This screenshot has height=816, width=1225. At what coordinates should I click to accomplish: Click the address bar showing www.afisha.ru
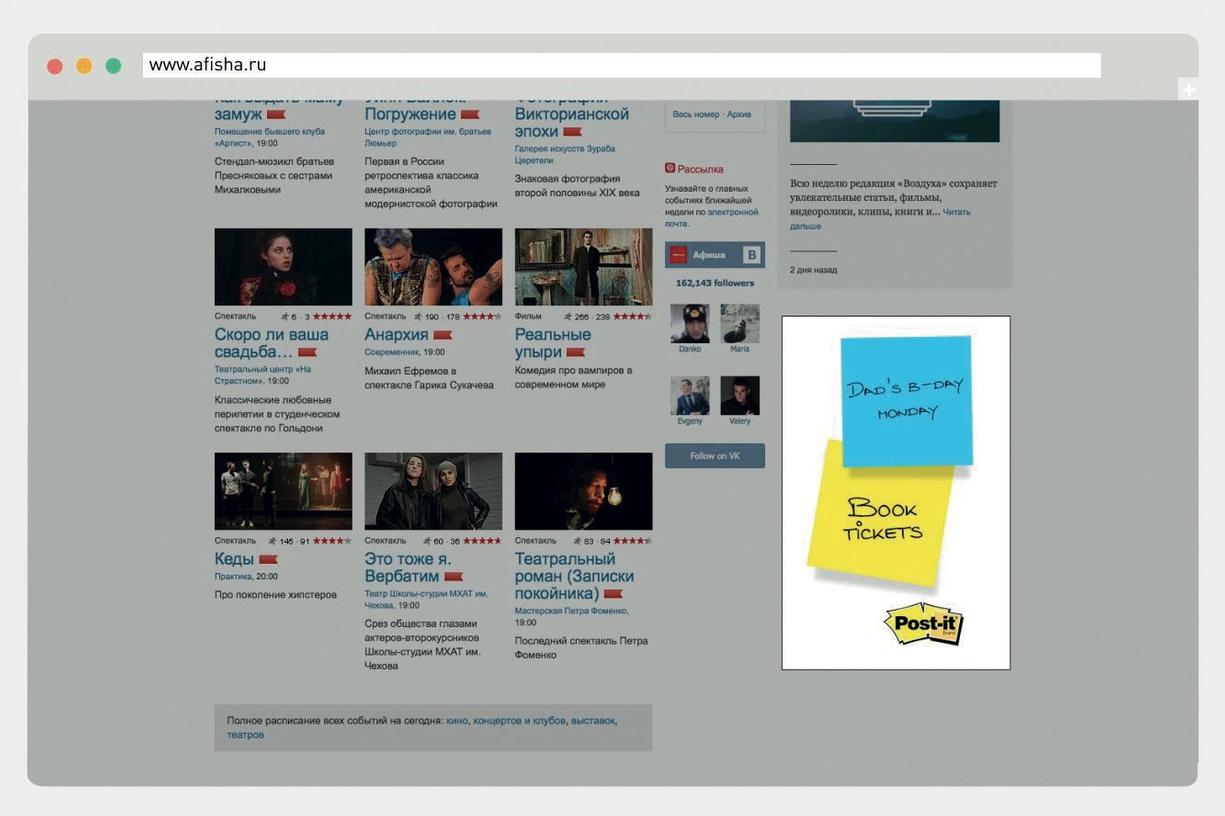pos(620,65)
